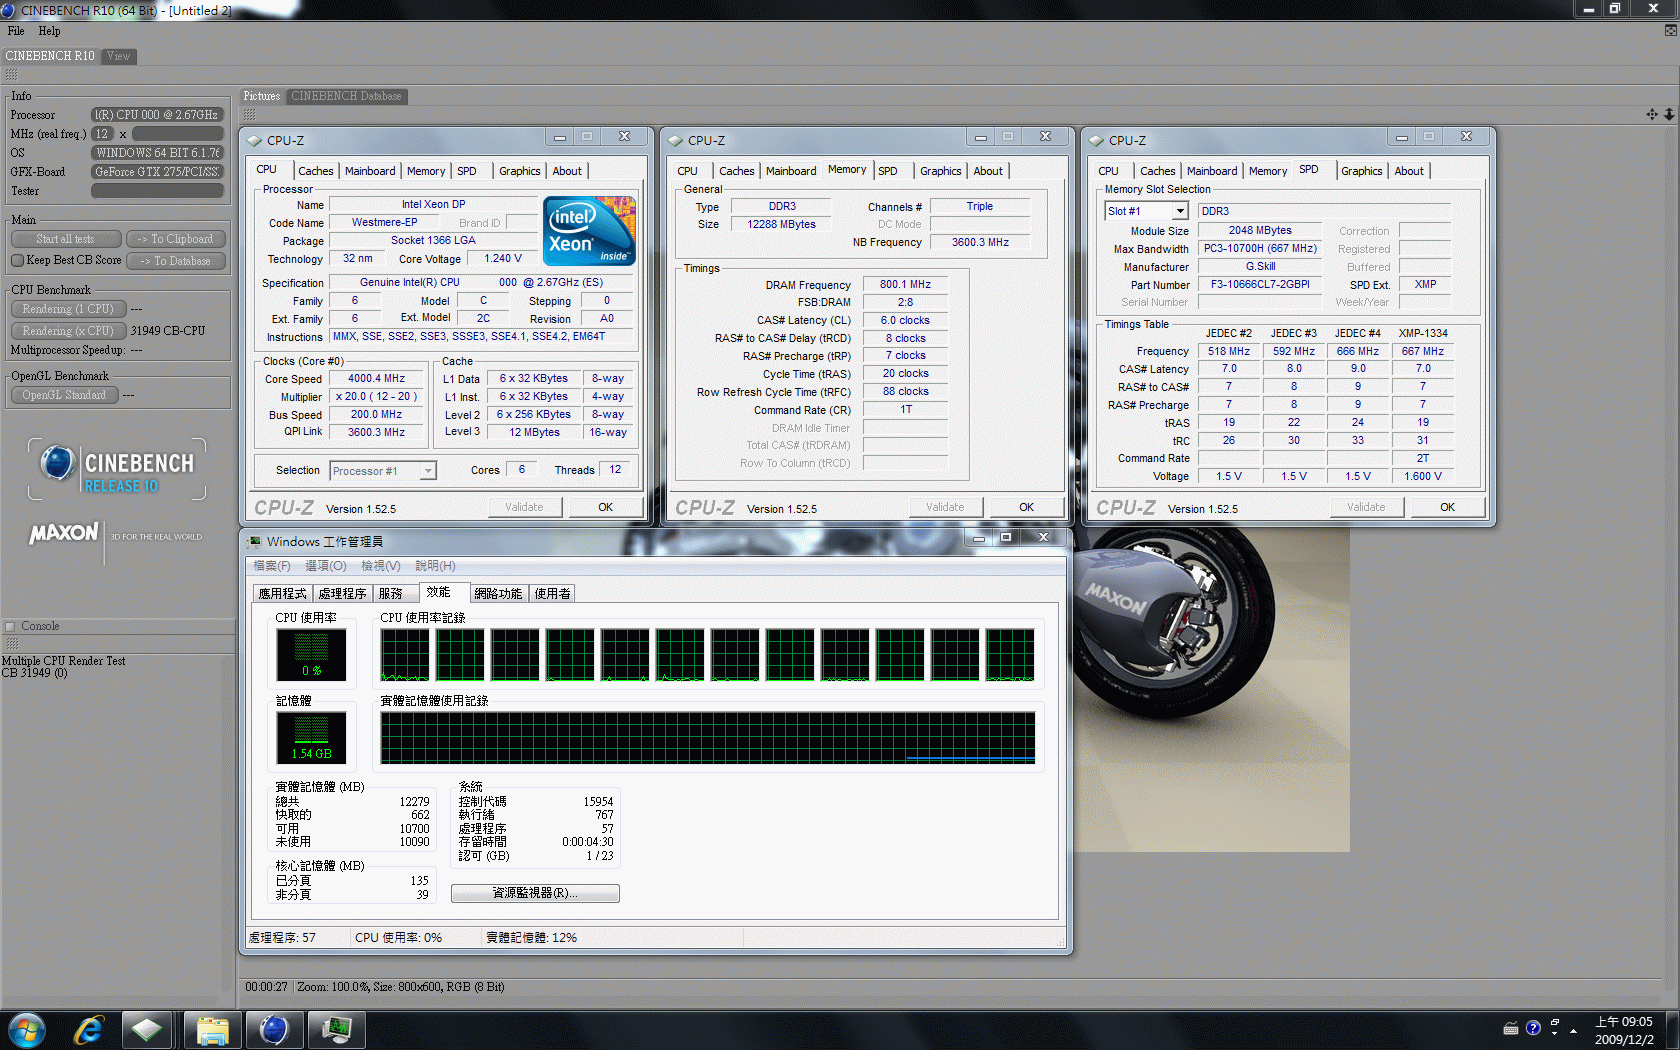The image size is (1680, 1050).
Task: Select SPD tab in second CPU-Z window
Action: click(888, 171)
